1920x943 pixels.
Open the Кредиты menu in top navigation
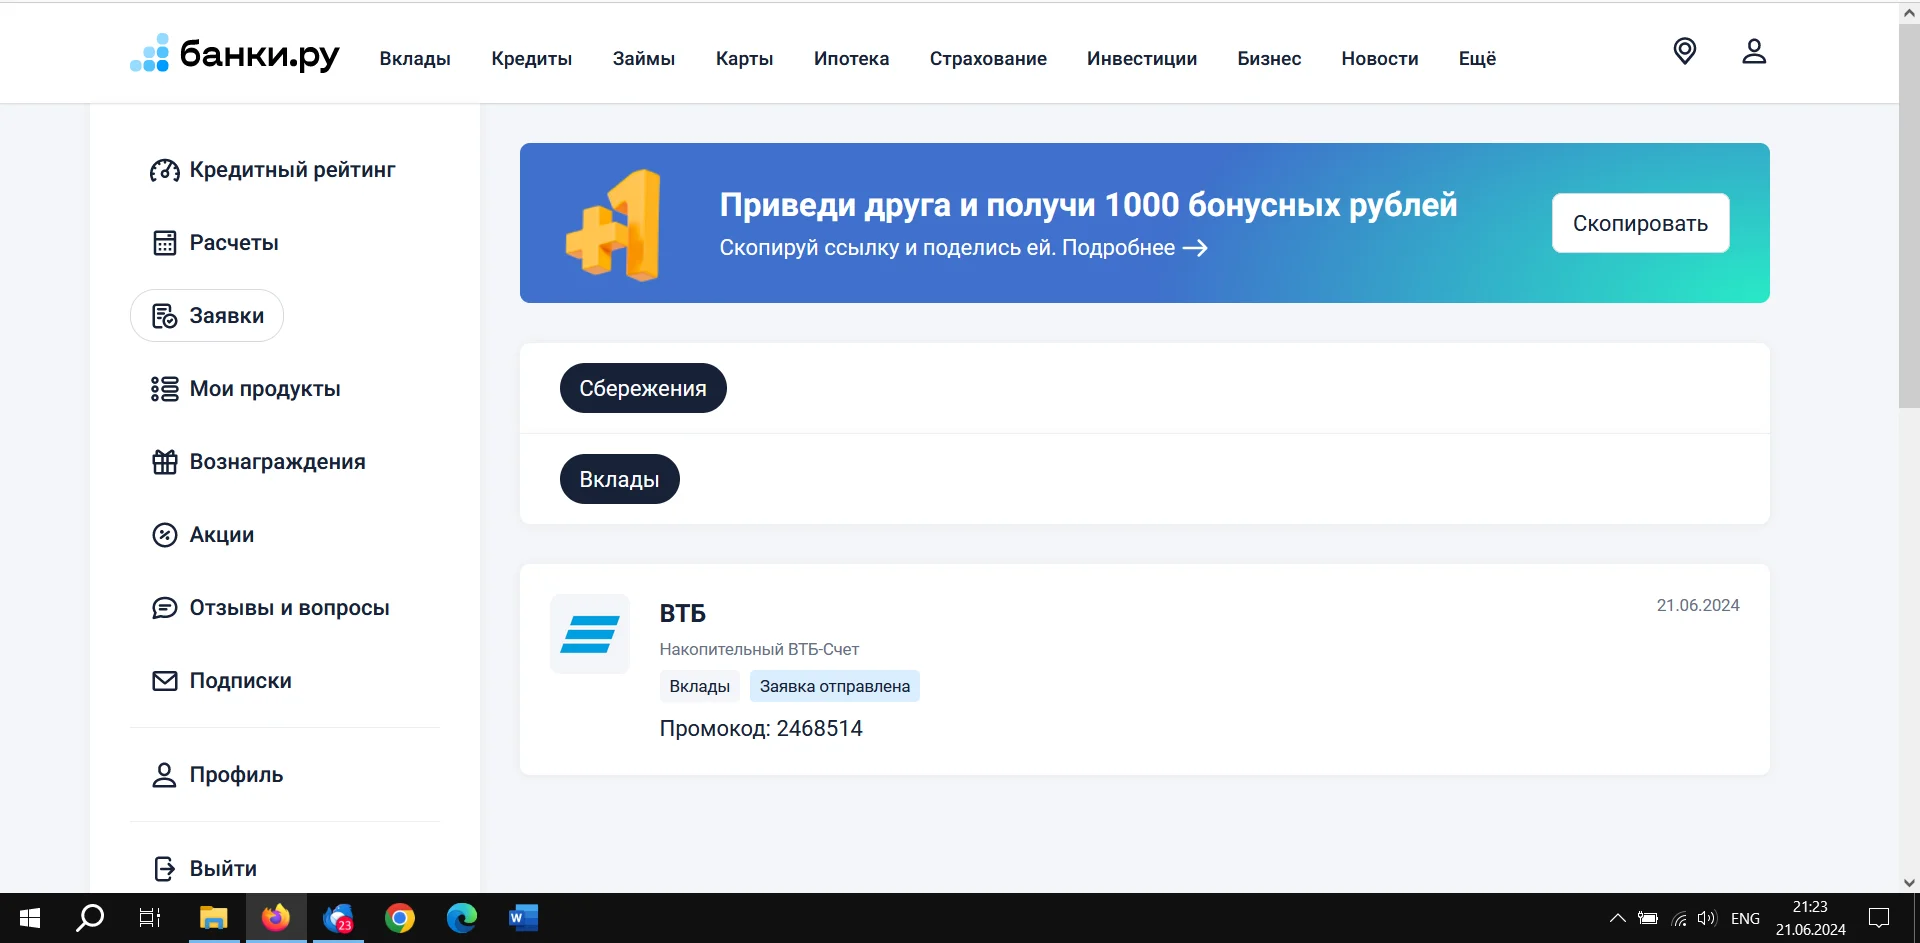tap(531, 59)
